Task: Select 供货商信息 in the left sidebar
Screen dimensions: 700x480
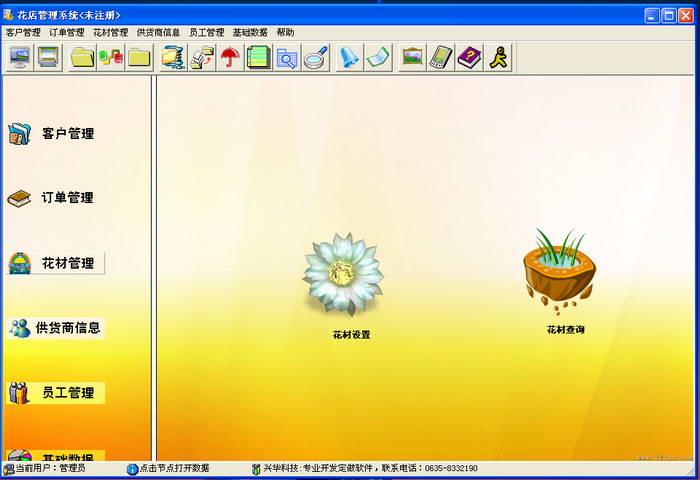Action: click(68, 328)
